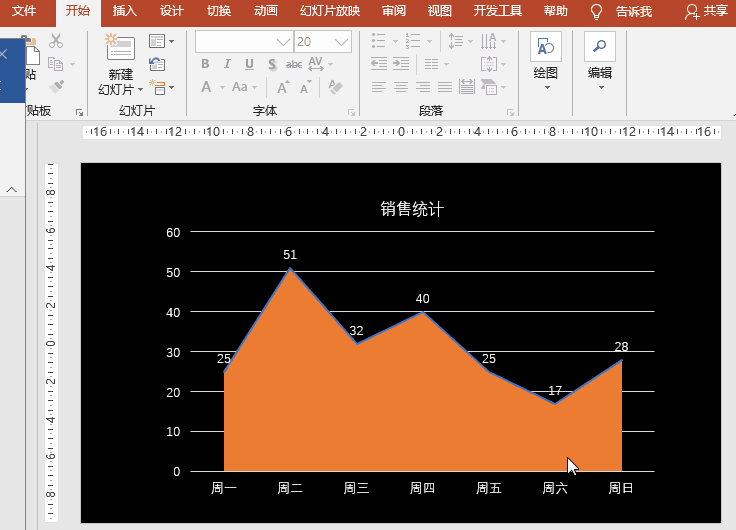Collapse the panel with up chevron
Image resolution: width=736 pixels, height=530 pixels.
point(12,190)
